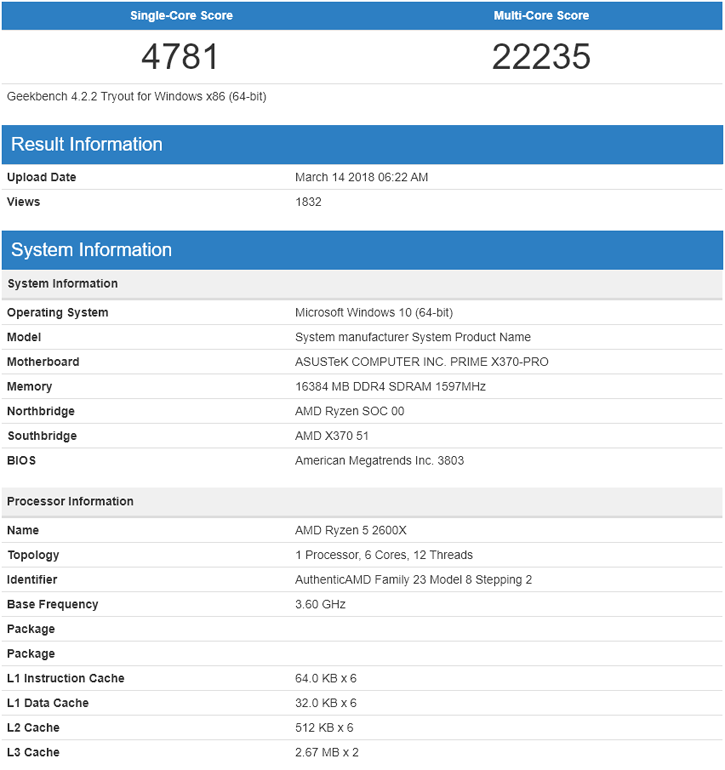Viewport: 725px width, 770px height.
Task: Click the L2 Cache label
Action: point(33,728)
